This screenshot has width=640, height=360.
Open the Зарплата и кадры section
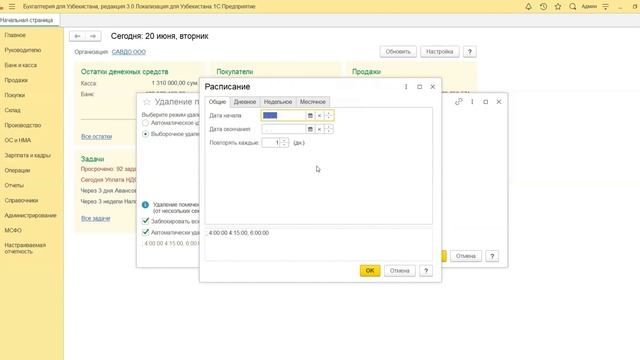27,156
